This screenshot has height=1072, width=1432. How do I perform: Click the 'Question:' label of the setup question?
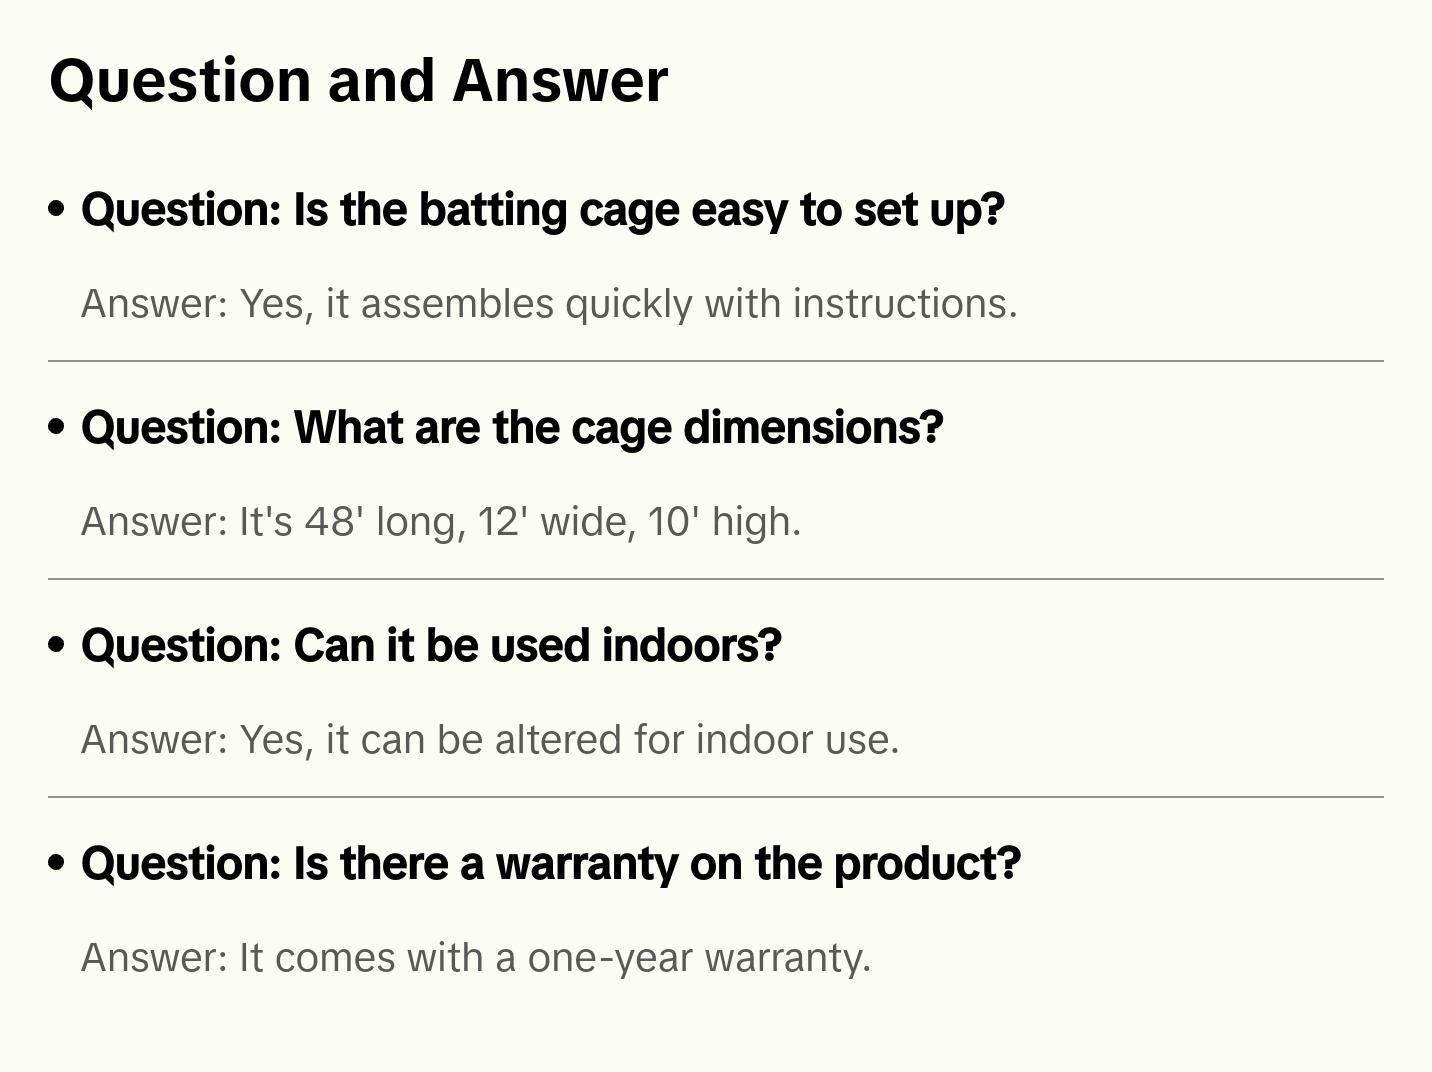click(181, 210)
